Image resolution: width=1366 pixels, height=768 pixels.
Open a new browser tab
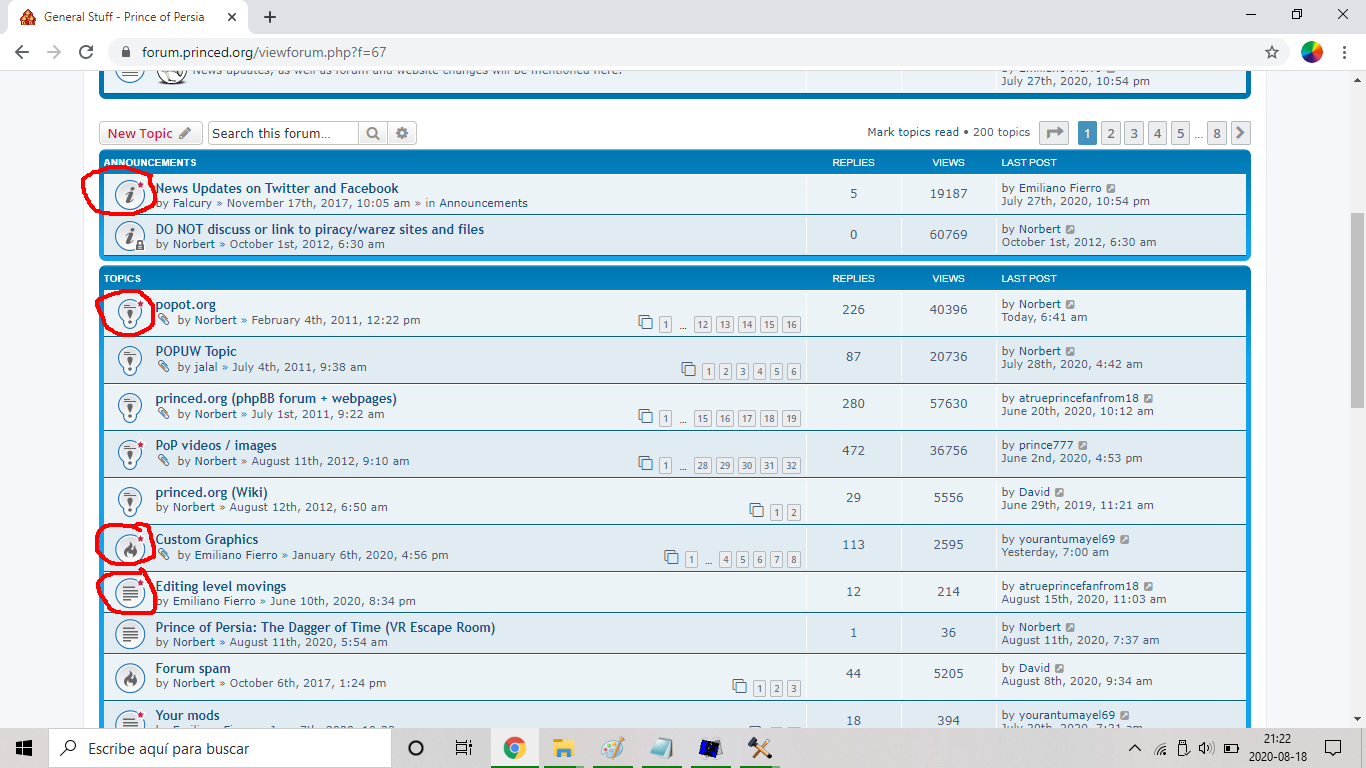[270, 17]
